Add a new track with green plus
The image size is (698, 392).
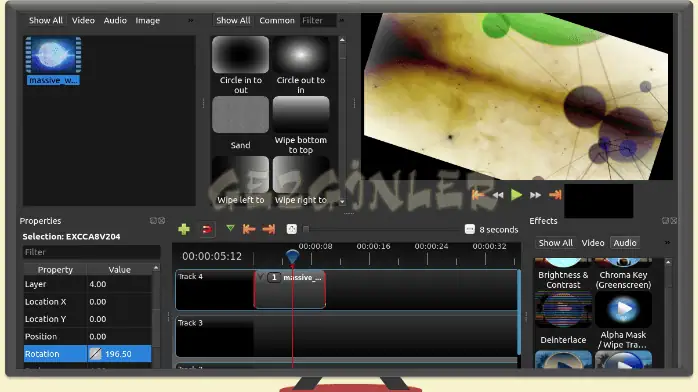pos(184,229)
